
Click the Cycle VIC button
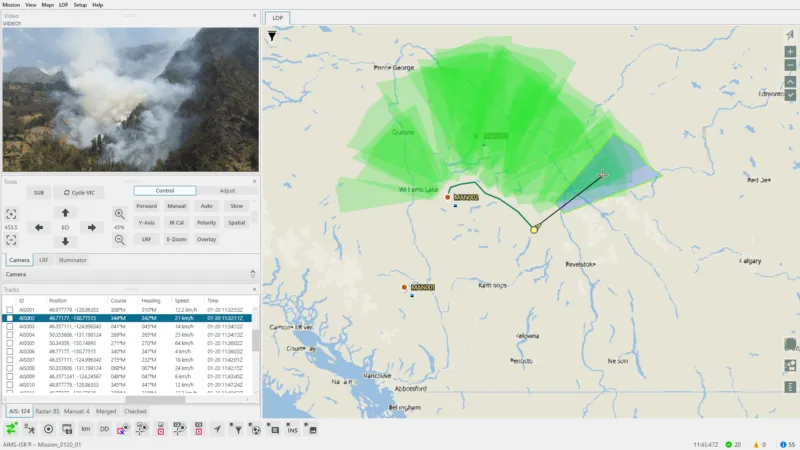point(79,193)
